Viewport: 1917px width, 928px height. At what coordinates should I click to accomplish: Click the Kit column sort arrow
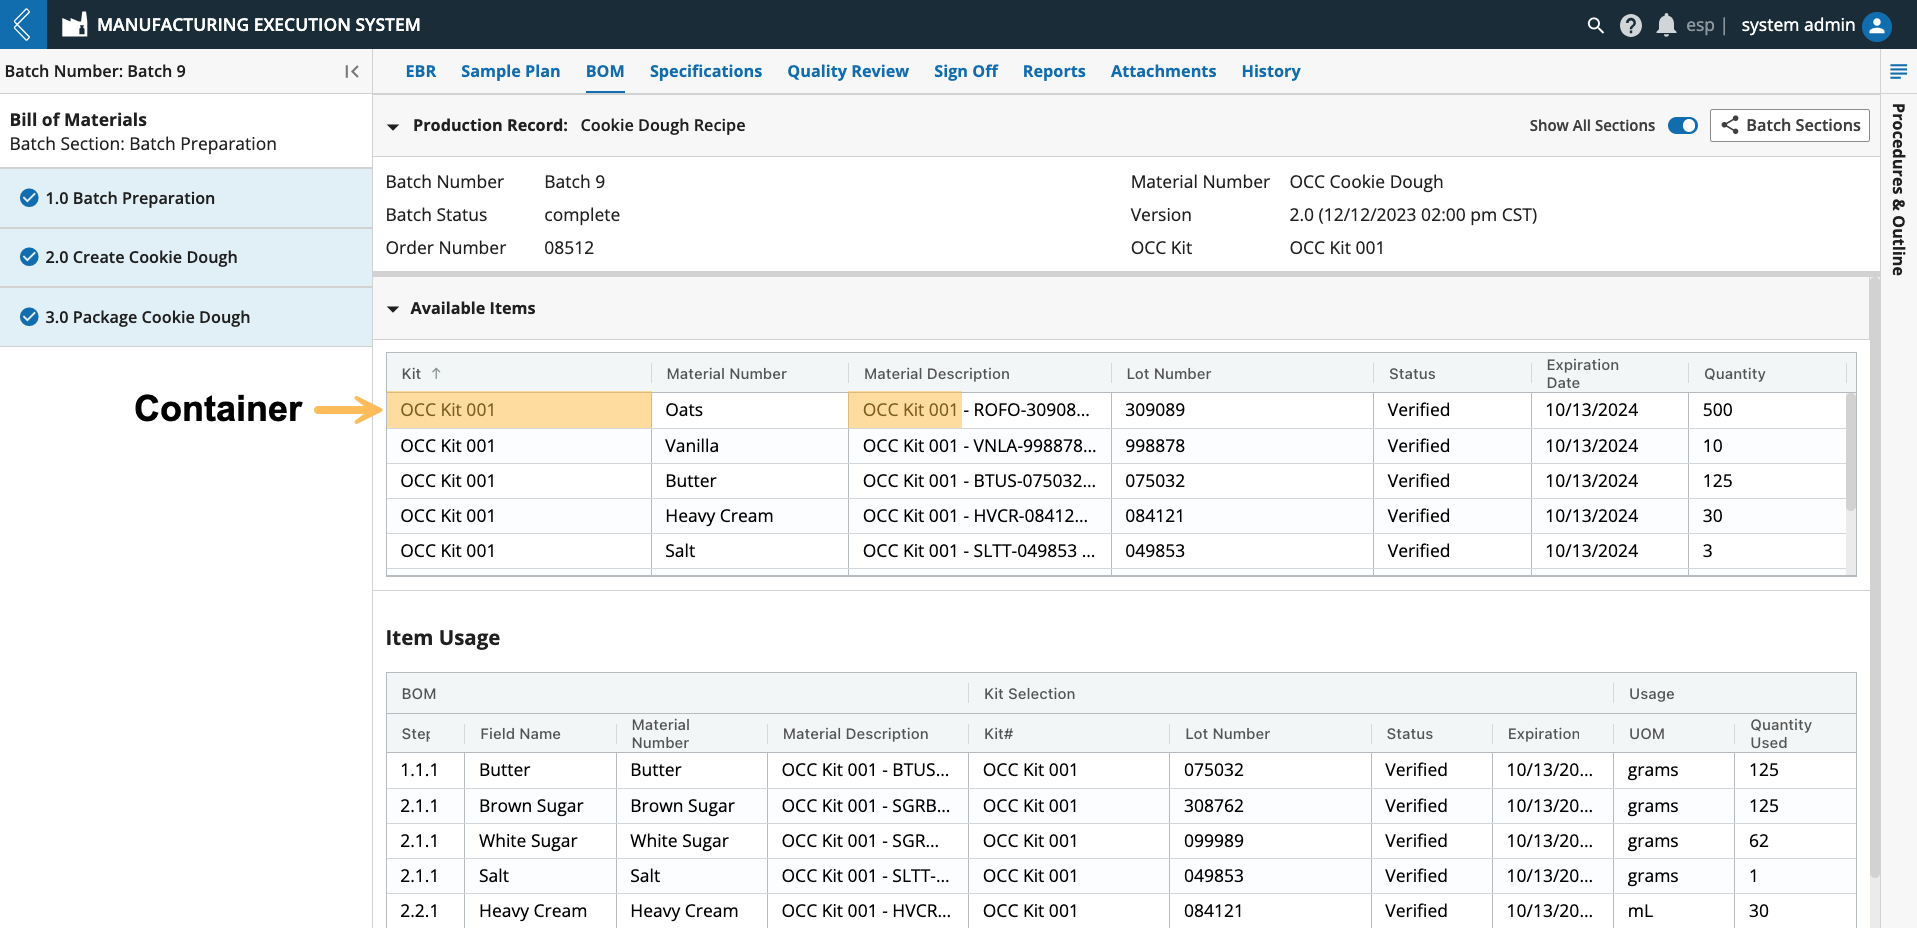pos(436,373)
